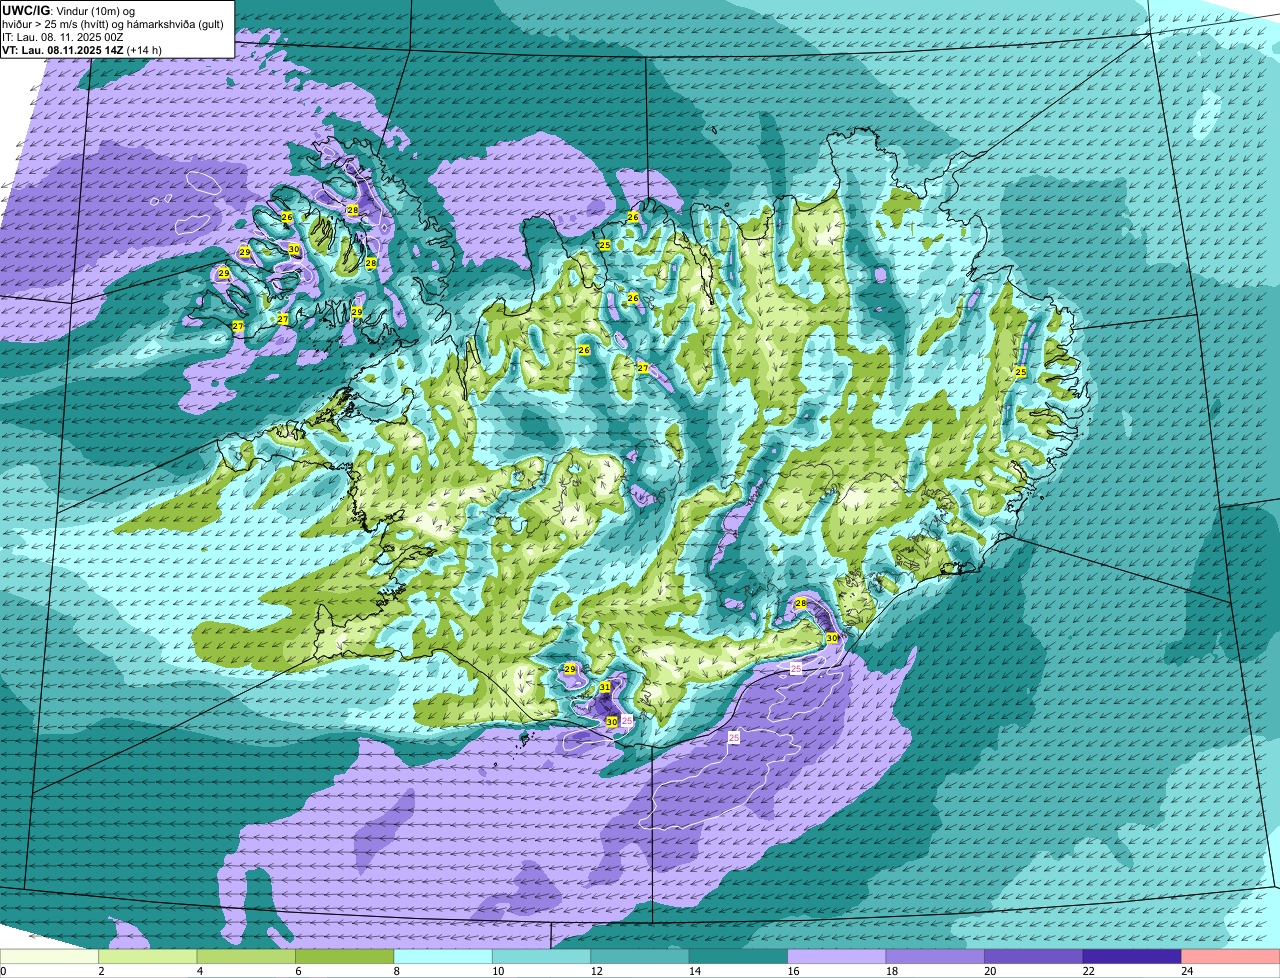Click the white '25' contour label over the southern ocean
The width and height of the screenshot is (1280, 978).
pyautogui.click(x=734, y=737)
